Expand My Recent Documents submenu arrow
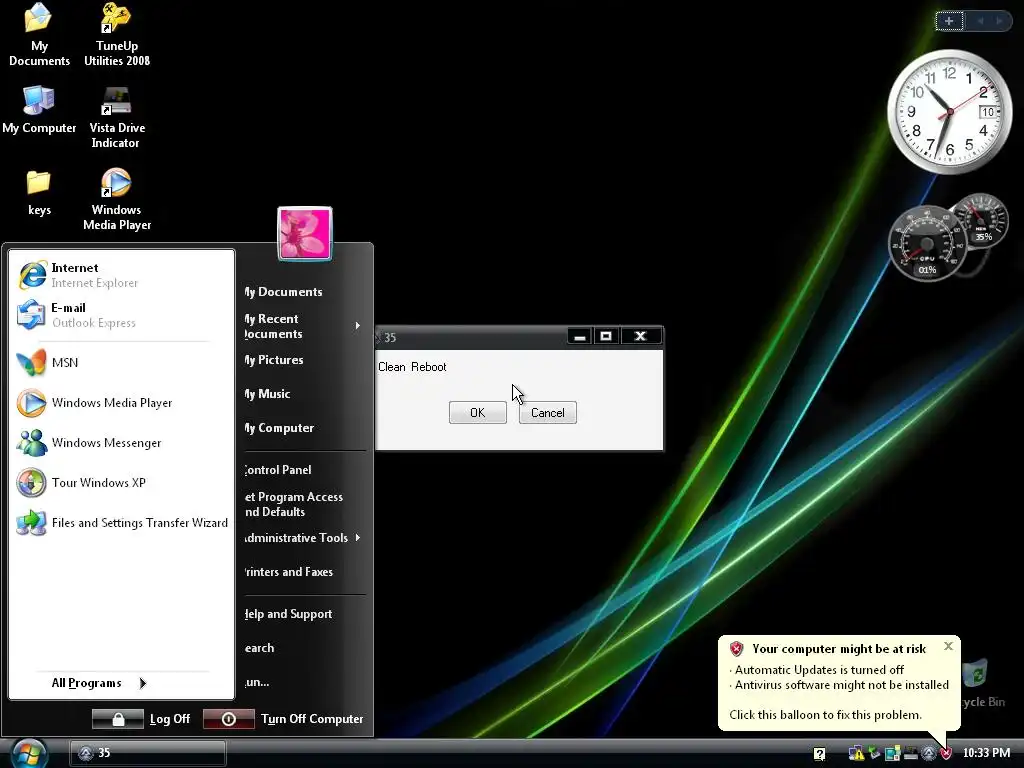Screen dimensions: 1024x768 357,325
